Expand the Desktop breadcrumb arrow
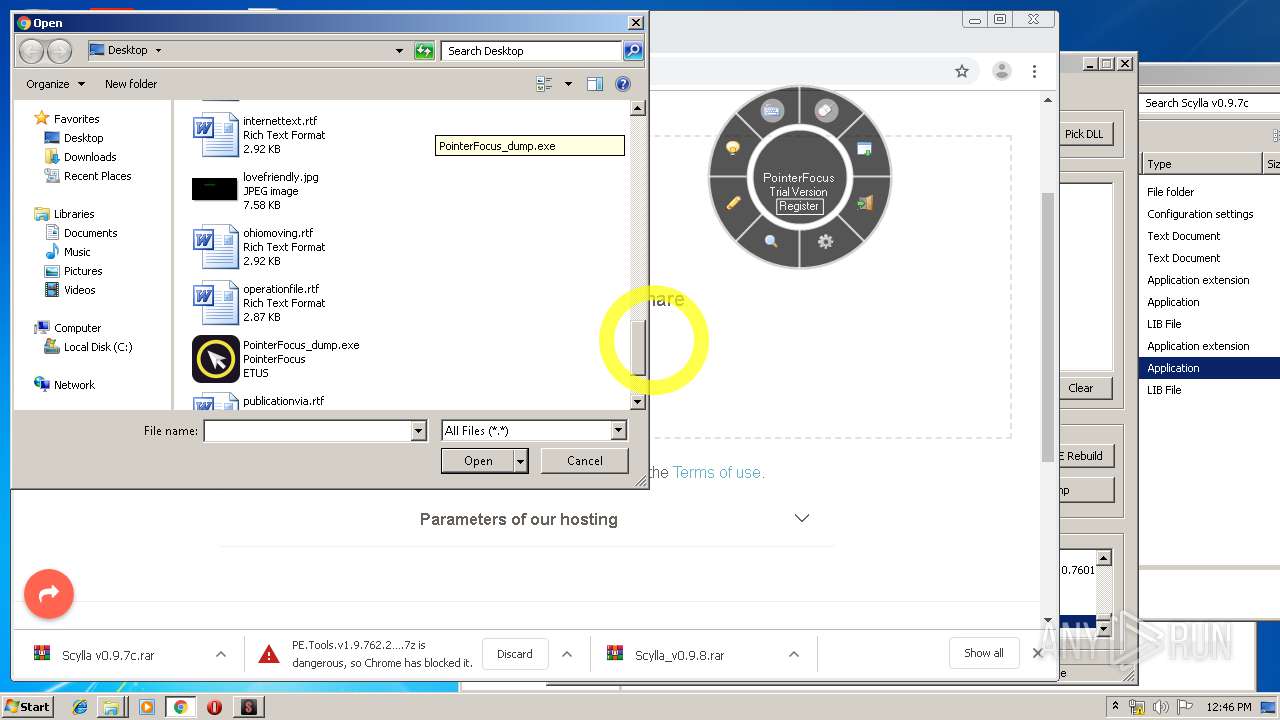 [x=158, y=50]
